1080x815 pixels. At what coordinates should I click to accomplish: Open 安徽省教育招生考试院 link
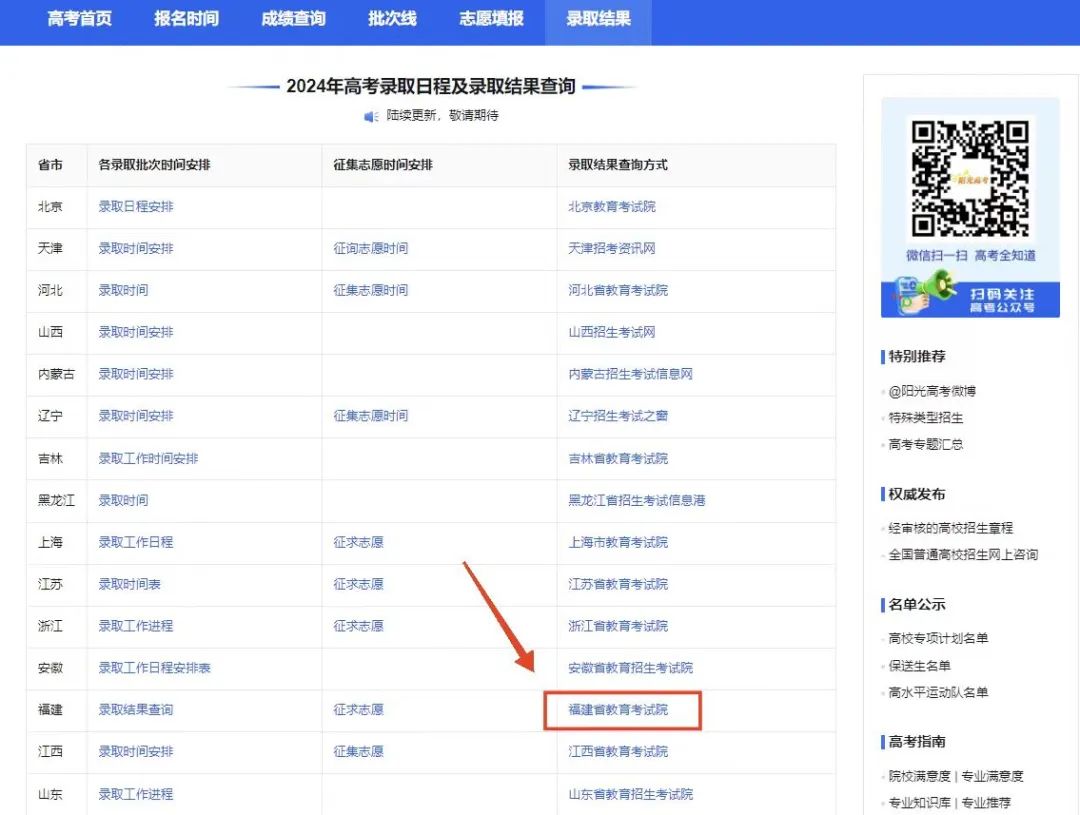point(630,668)
